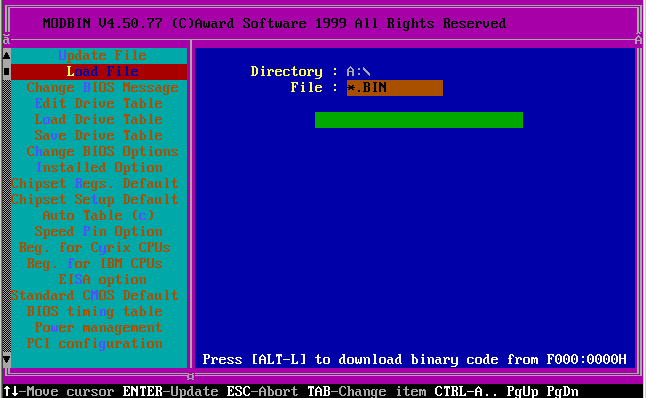
Task: Open Change BIOS Options
Action: 102,152
